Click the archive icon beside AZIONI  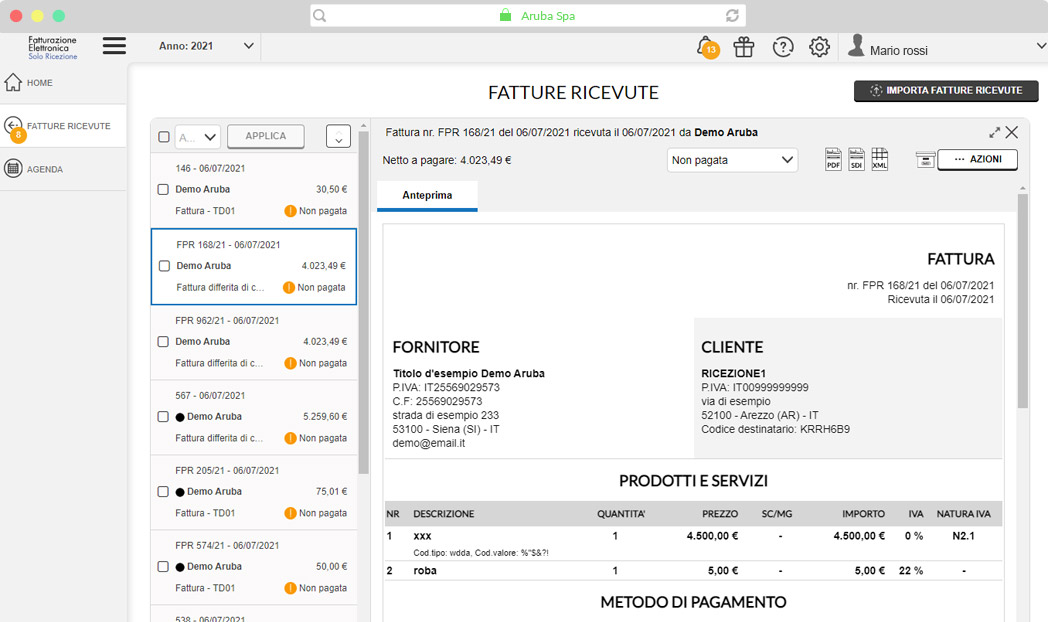coord(925,160)
